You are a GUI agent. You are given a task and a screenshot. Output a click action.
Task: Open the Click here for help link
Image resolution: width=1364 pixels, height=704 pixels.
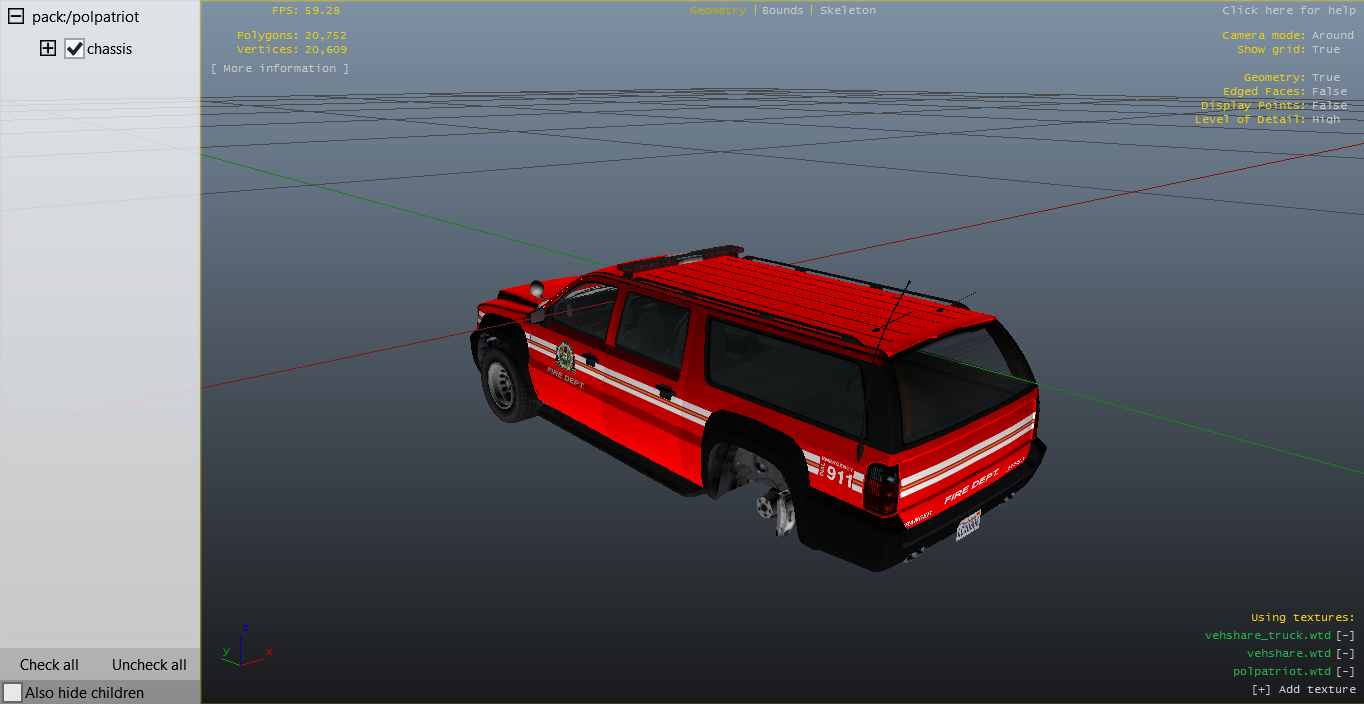point(1288,10)
